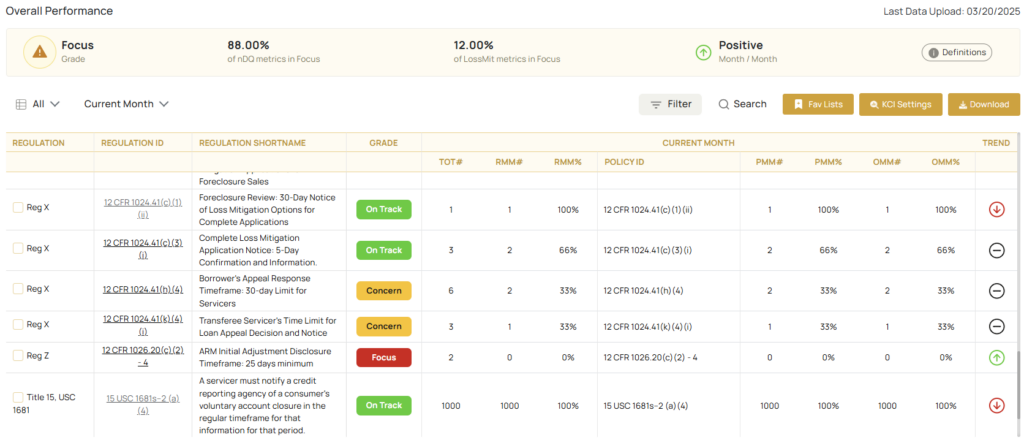Click the Grade column header
The image size is (1024, 440).
[x=383, y=143]
